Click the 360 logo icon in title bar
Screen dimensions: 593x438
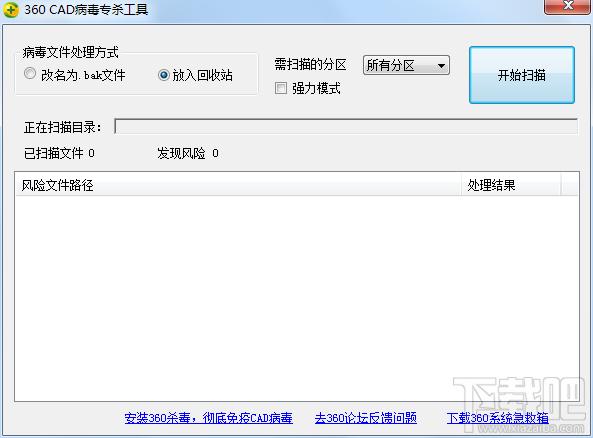click(x=10, y=9)
